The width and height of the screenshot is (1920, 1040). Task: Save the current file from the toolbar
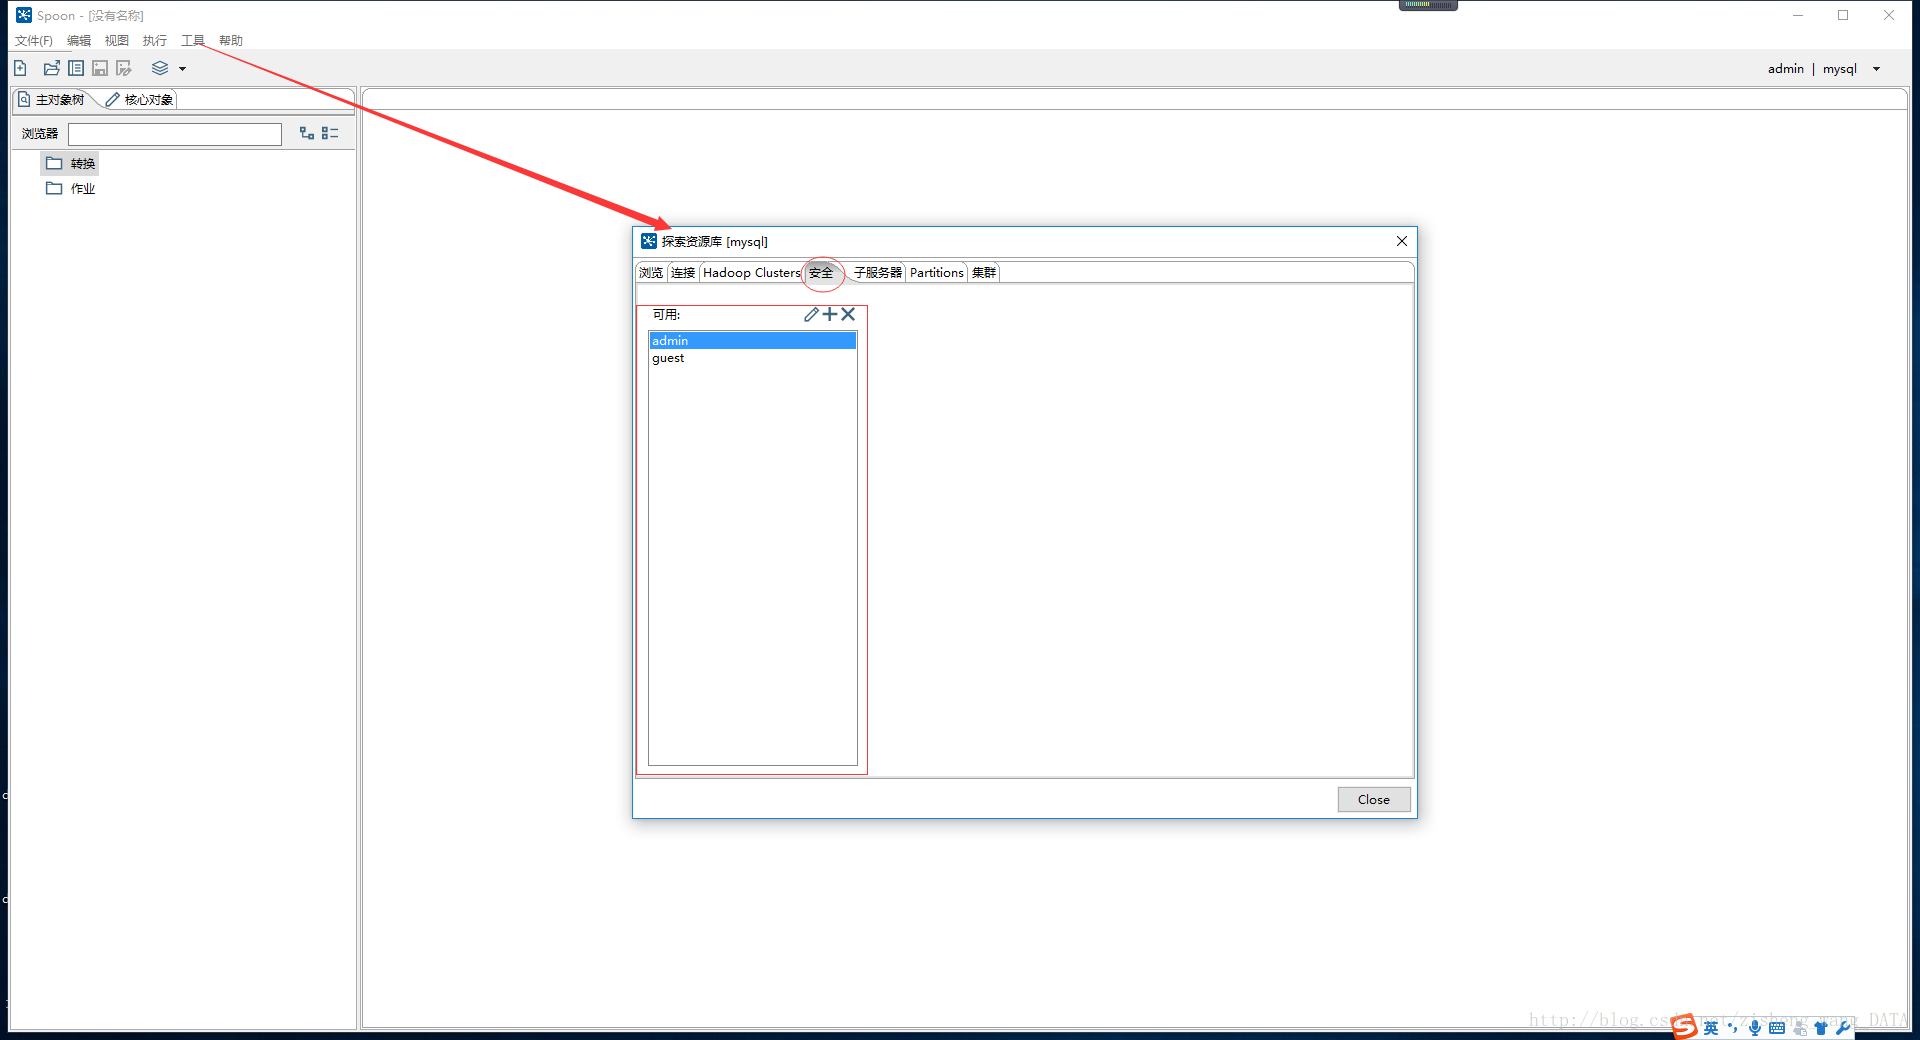coord(100,68)
